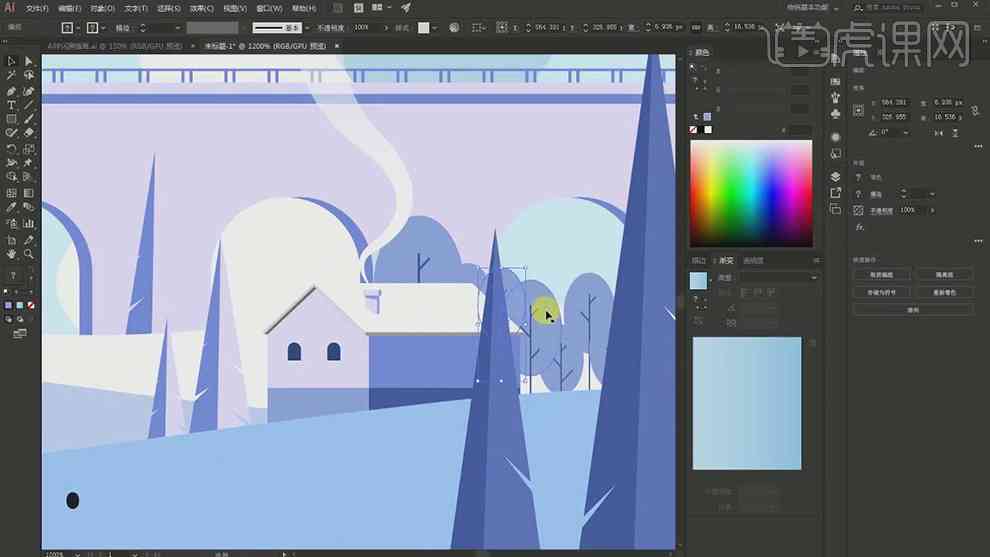Screen dimensions: 990x557
Task: Click first quick action button, right column
Action: [945, 275]
